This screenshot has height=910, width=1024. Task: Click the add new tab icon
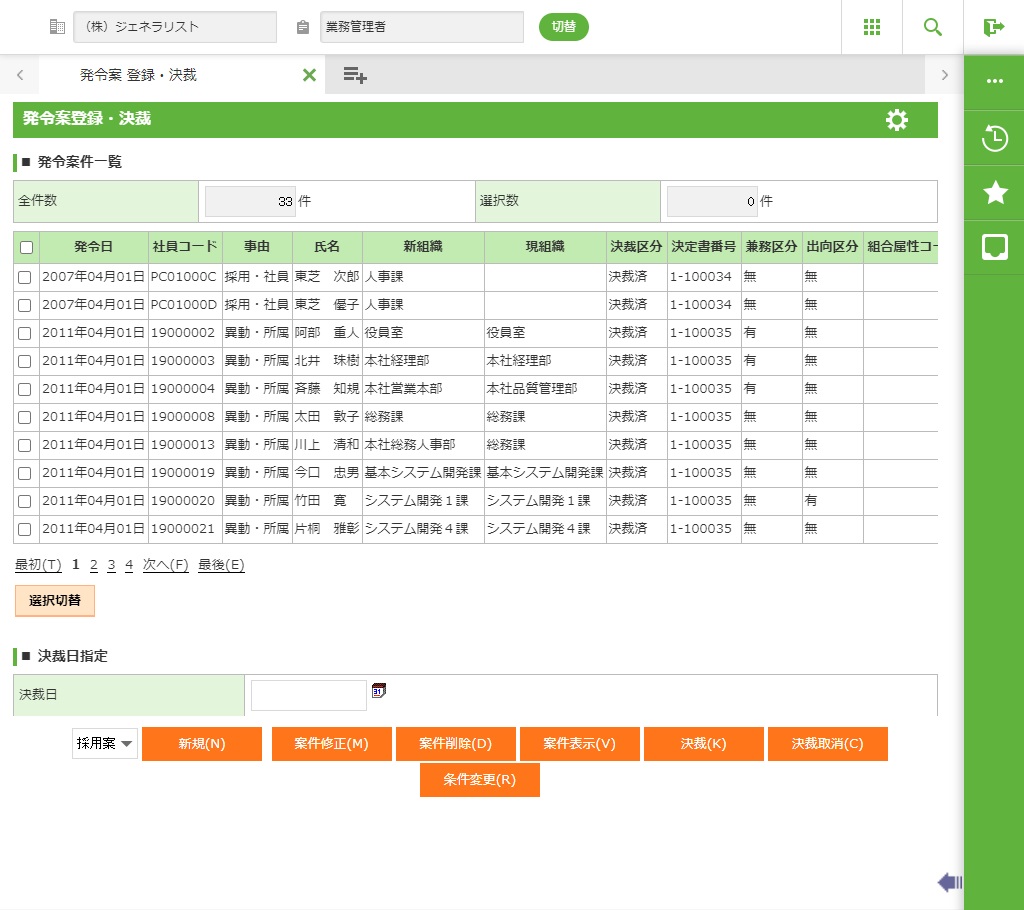click(x=355, y=75)
